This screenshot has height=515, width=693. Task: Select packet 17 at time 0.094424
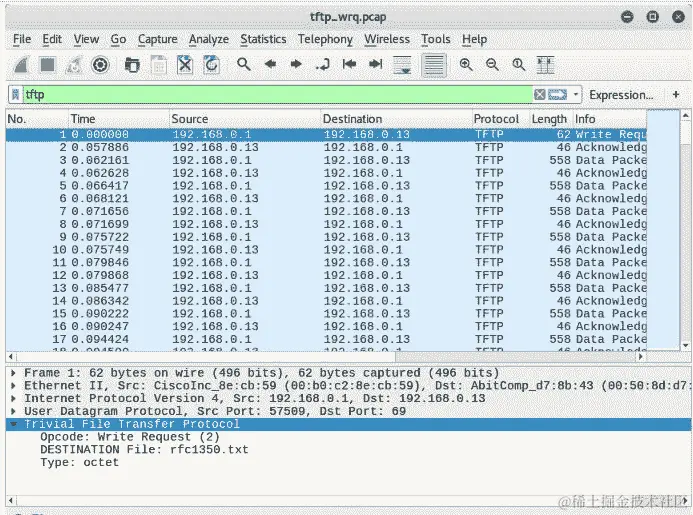point(326,340)
